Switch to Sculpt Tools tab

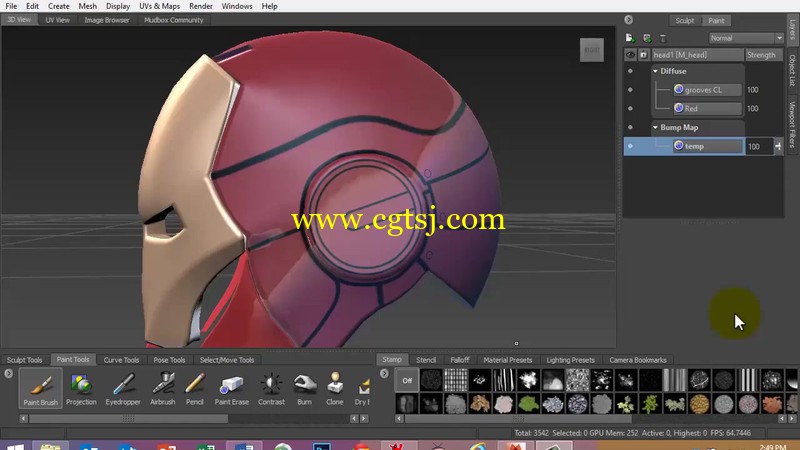click(x=24, y=360)
